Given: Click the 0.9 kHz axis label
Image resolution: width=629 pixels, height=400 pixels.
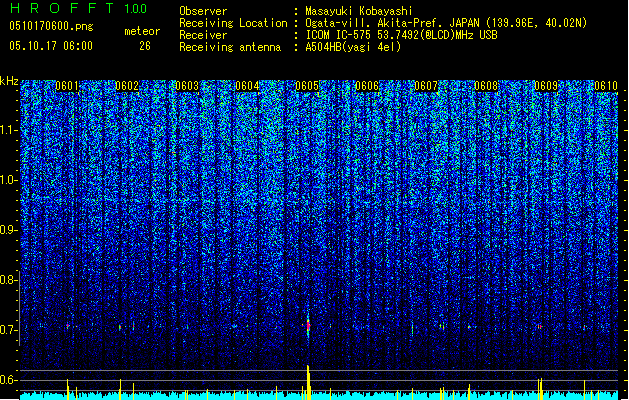Looking at the screenshot, I should coord(9,230).
